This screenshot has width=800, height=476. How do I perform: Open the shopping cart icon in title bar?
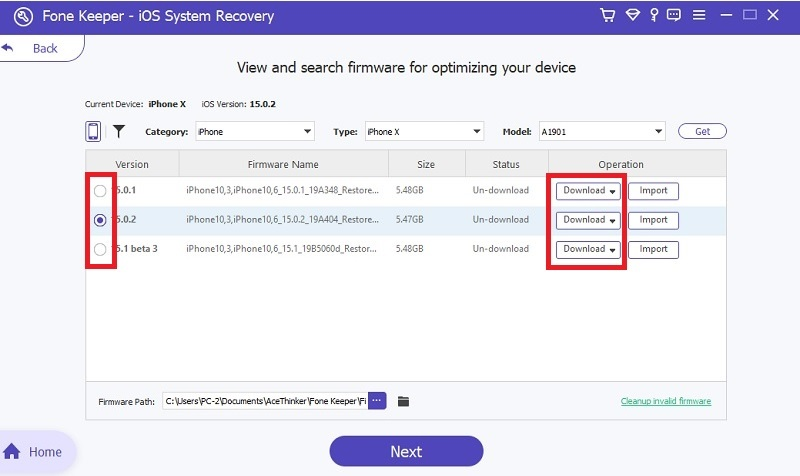(x=607, y=15)
